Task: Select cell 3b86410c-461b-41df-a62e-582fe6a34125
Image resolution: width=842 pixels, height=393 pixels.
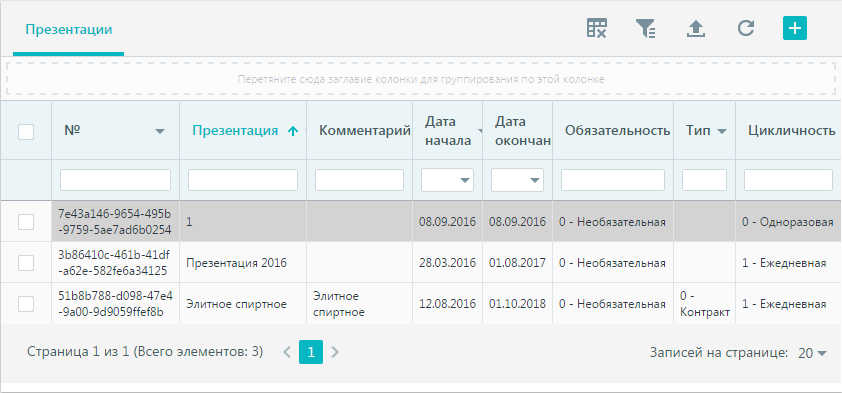Action: pyautogui.click(x=115, y=263)
